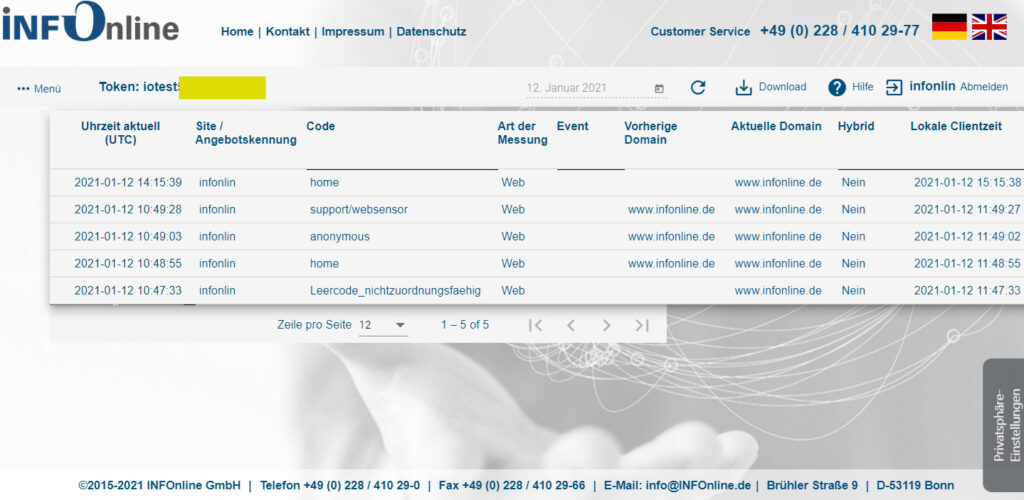
Task: Open the Datenschutz link
Action: pyautogui.click(x=432, y=31)
